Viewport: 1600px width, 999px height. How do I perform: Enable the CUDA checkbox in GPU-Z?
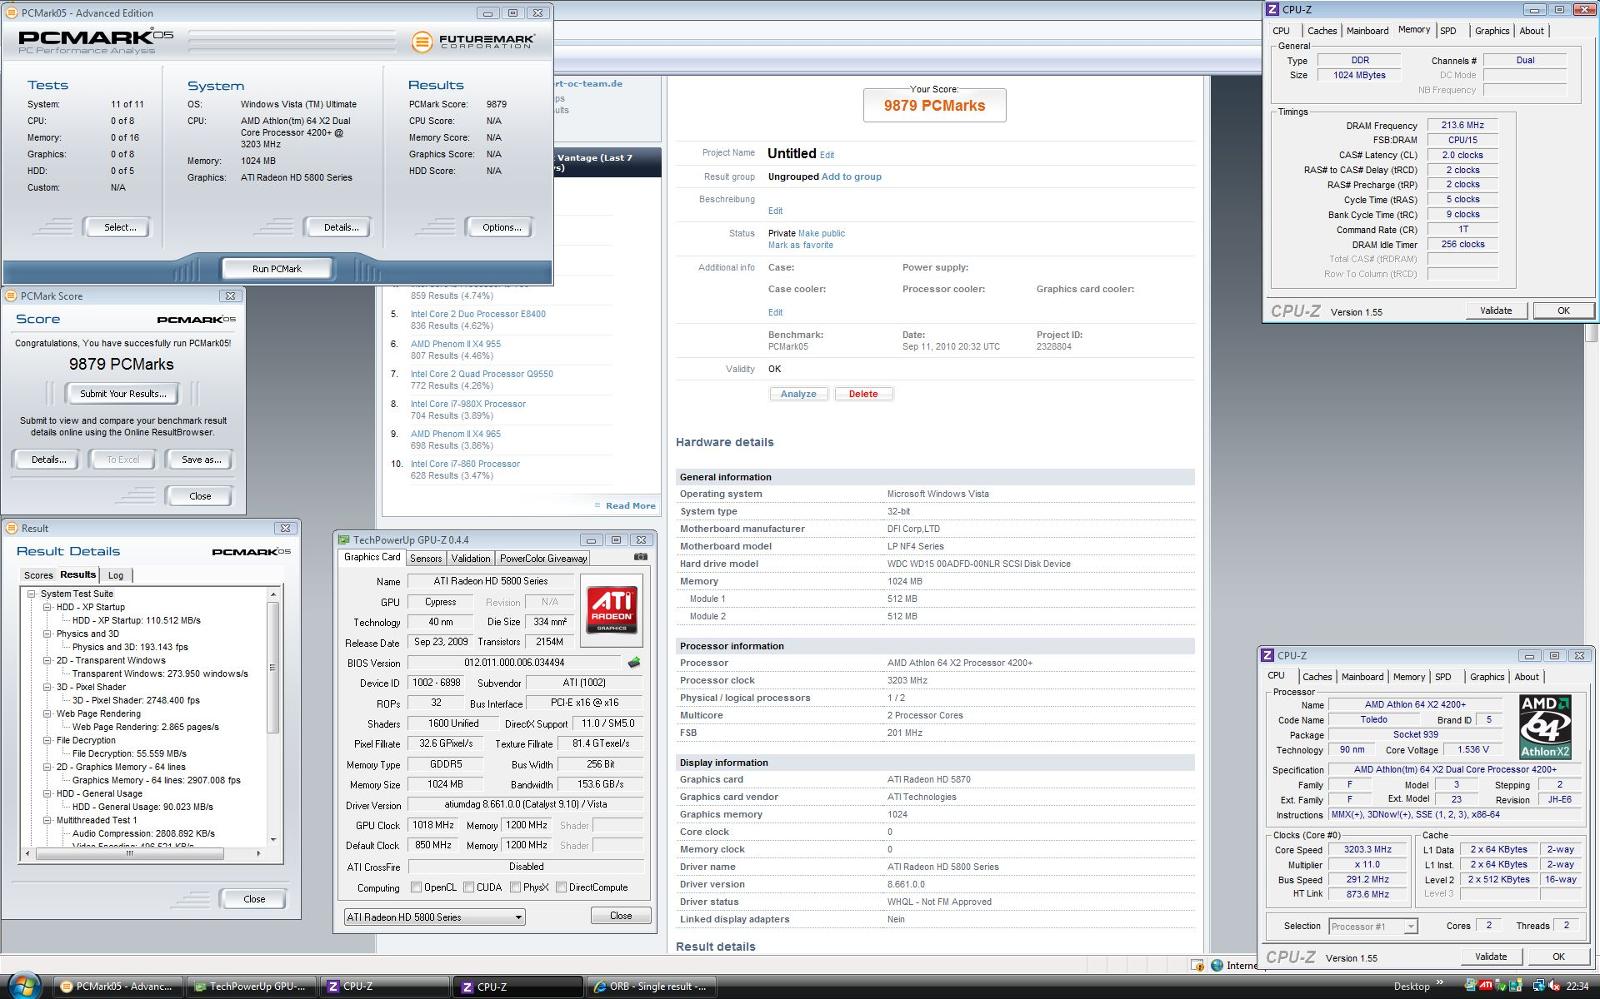pyautogui.click(x=469, y=887)
